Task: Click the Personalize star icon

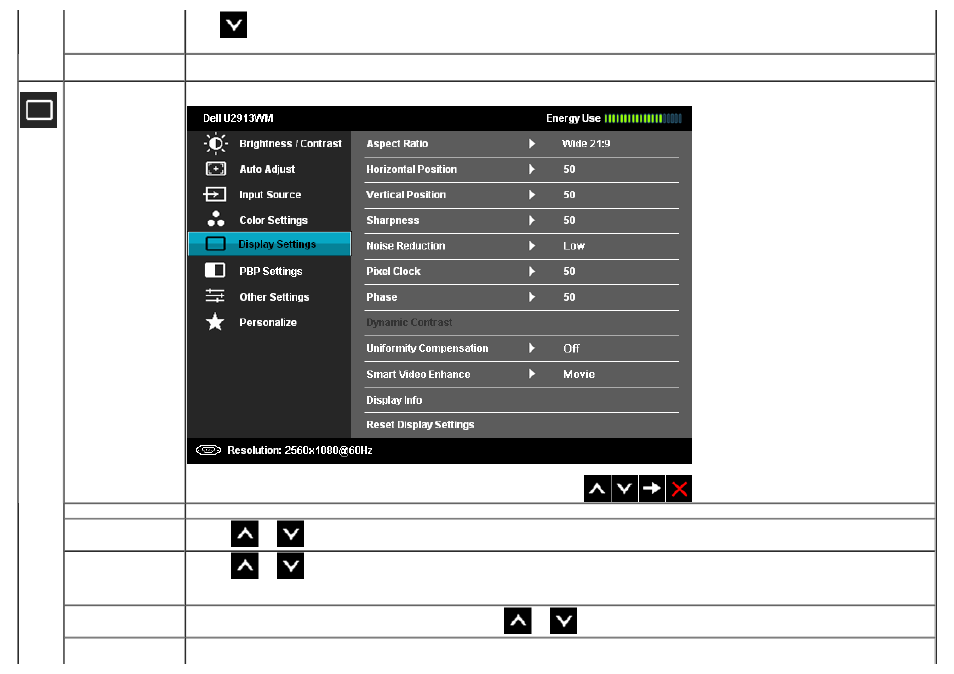Action: (x=215, y=322)
